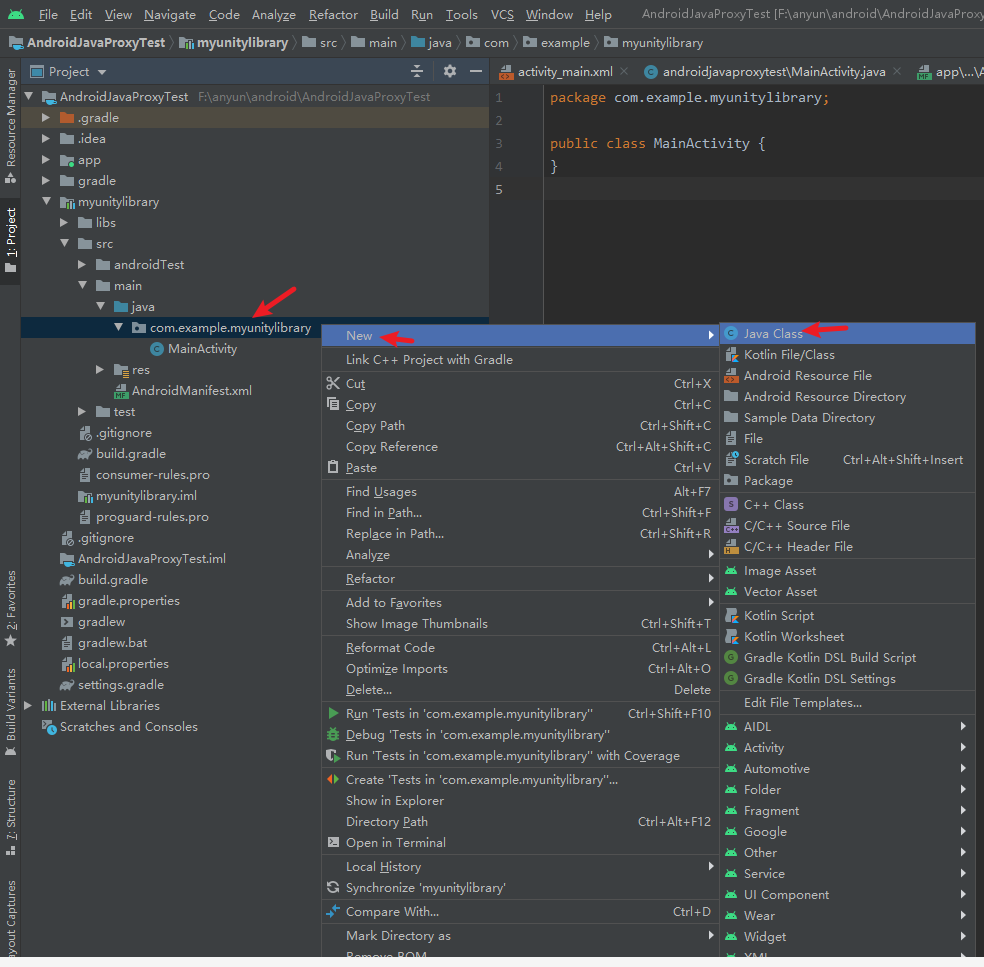984x967 pixels.
Task: Select local.properties file
Action: coord(123,663)
